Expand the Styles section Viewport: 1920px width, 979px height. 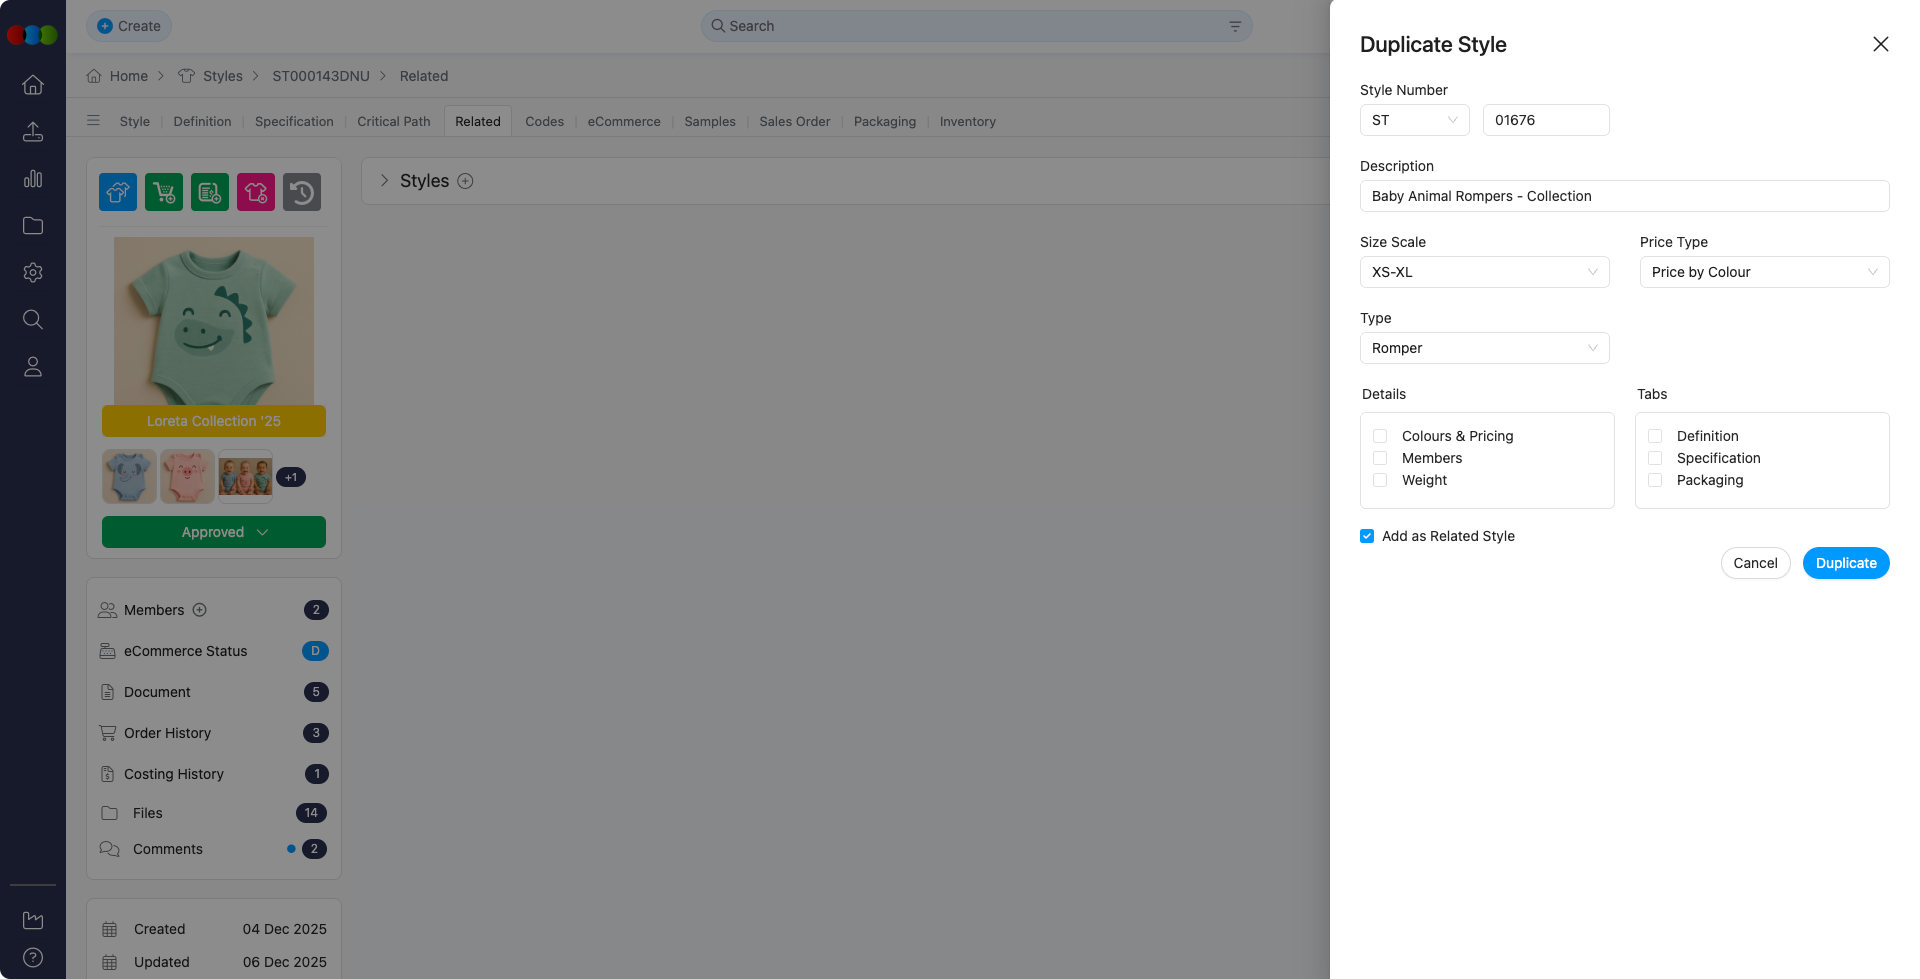click(384, 181)
